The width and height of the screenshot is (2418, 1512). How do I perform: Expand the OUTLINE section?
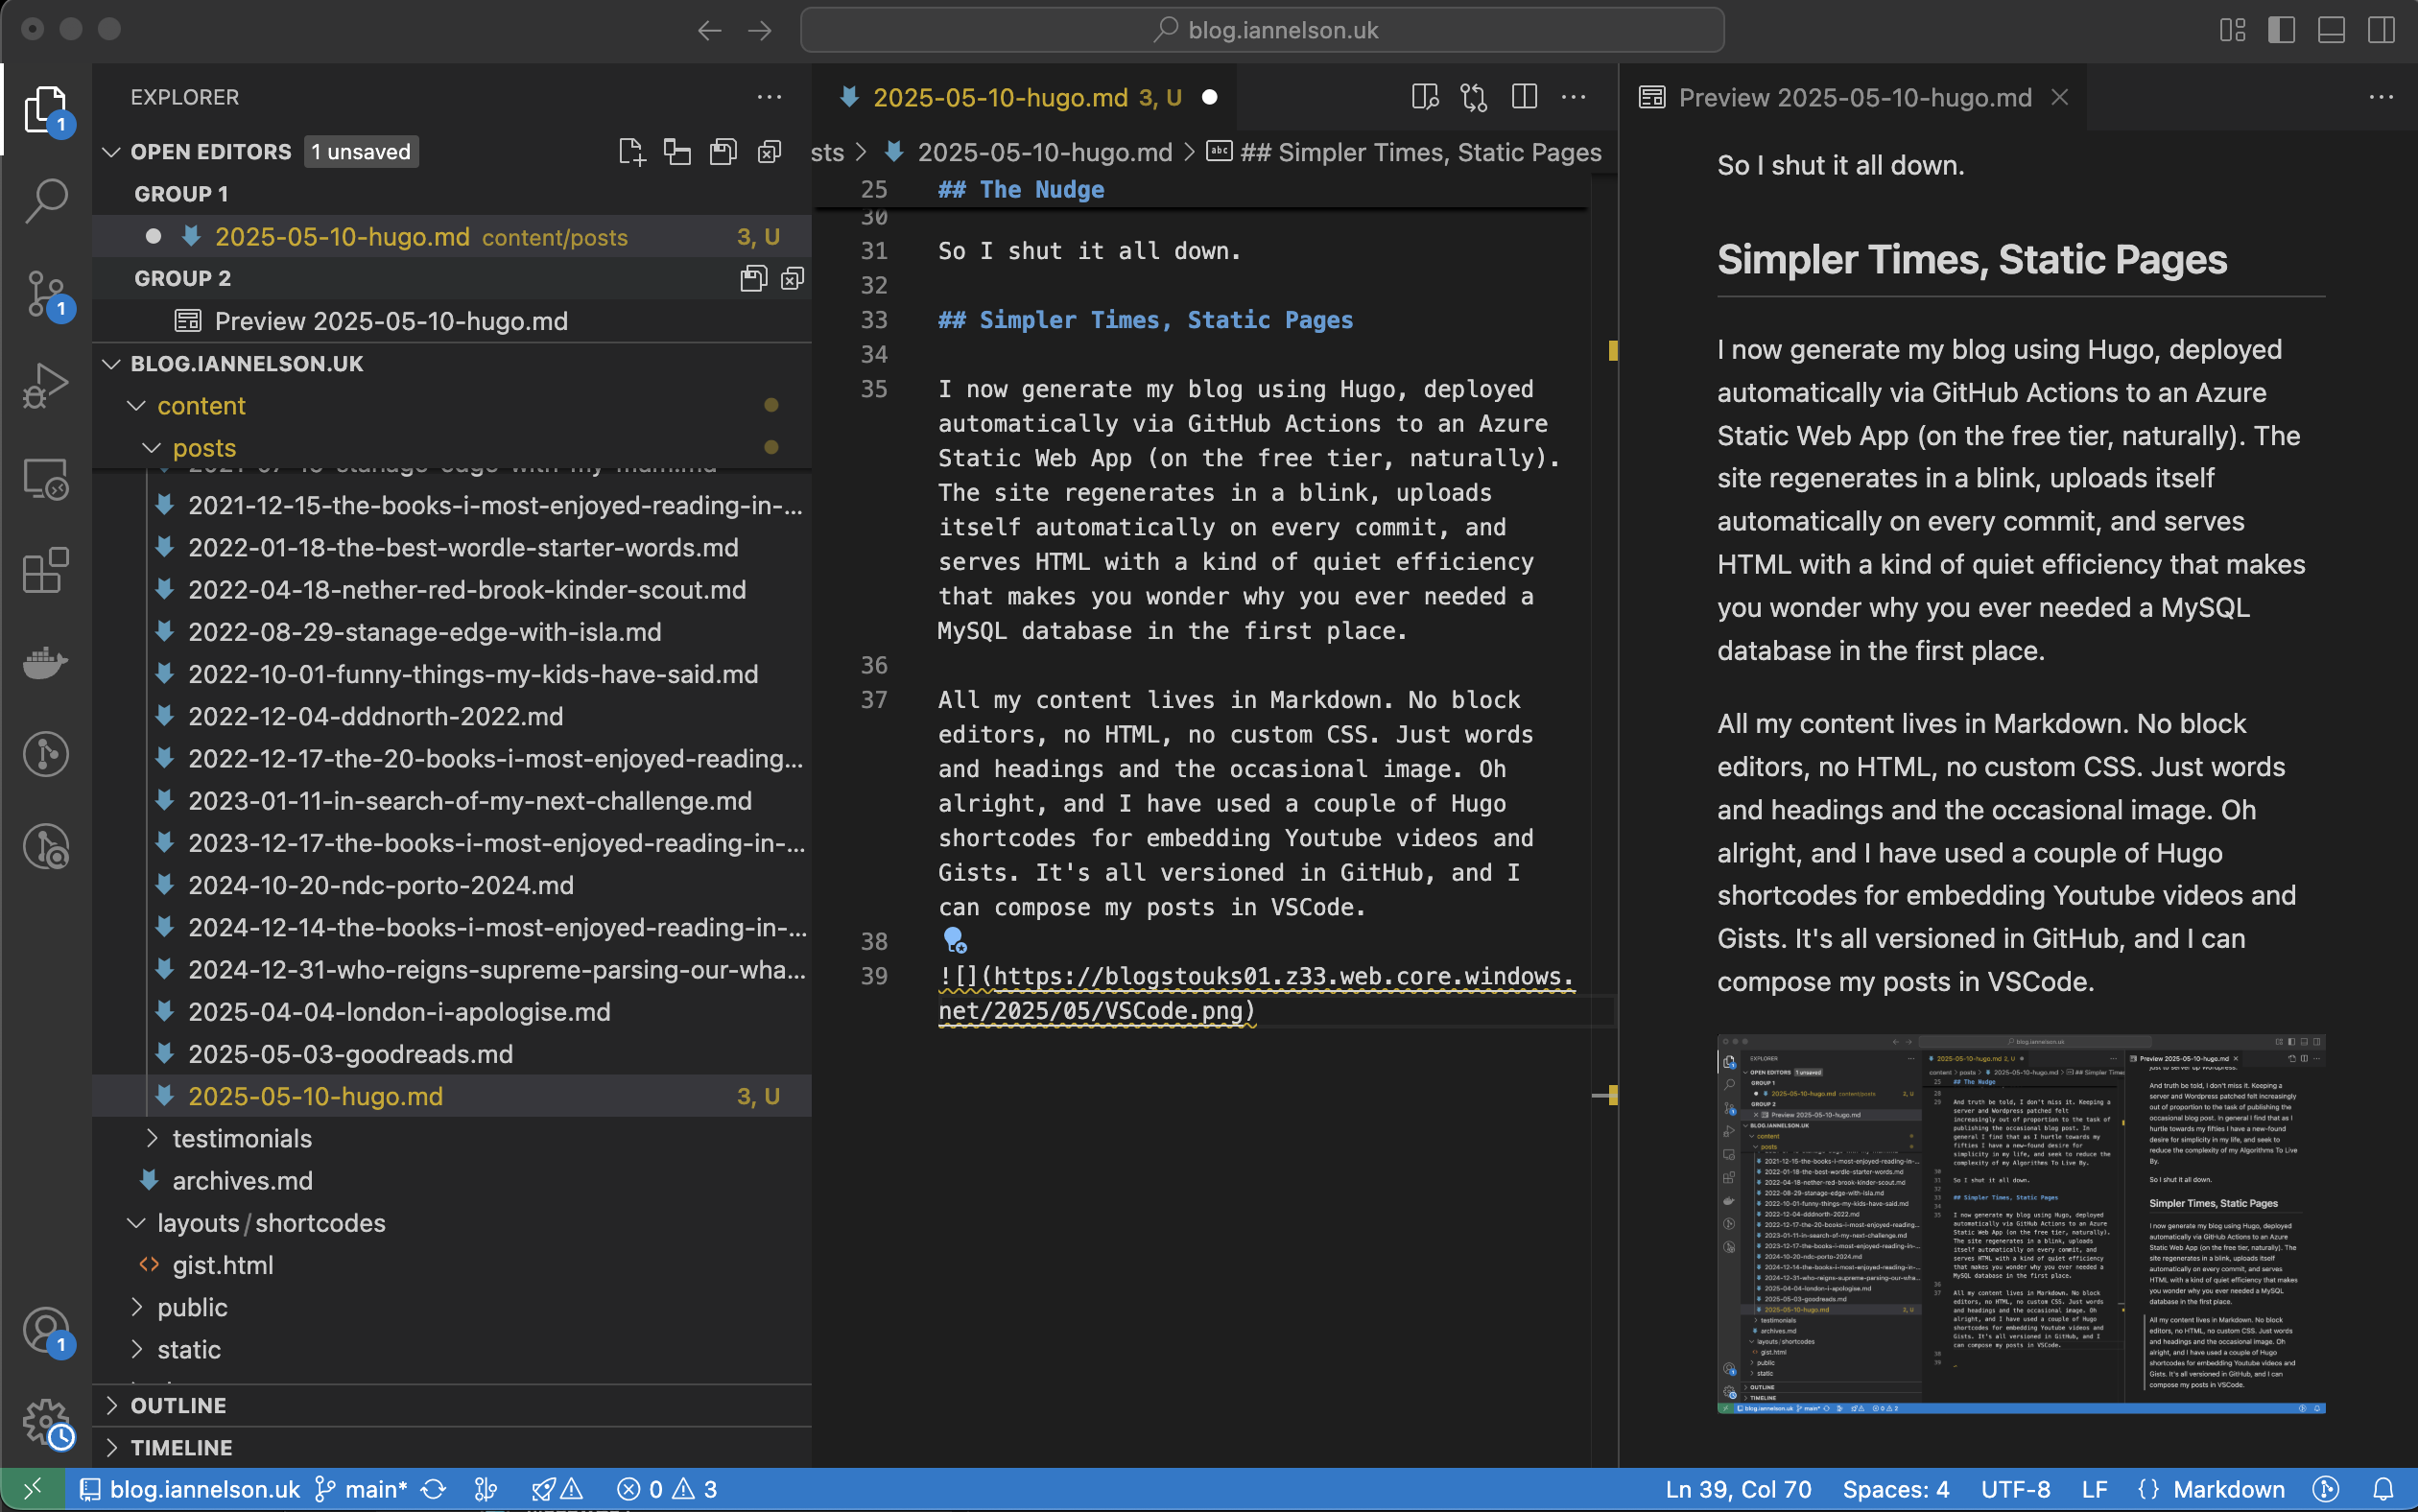pyautogui.click(x=178, y=1405)
